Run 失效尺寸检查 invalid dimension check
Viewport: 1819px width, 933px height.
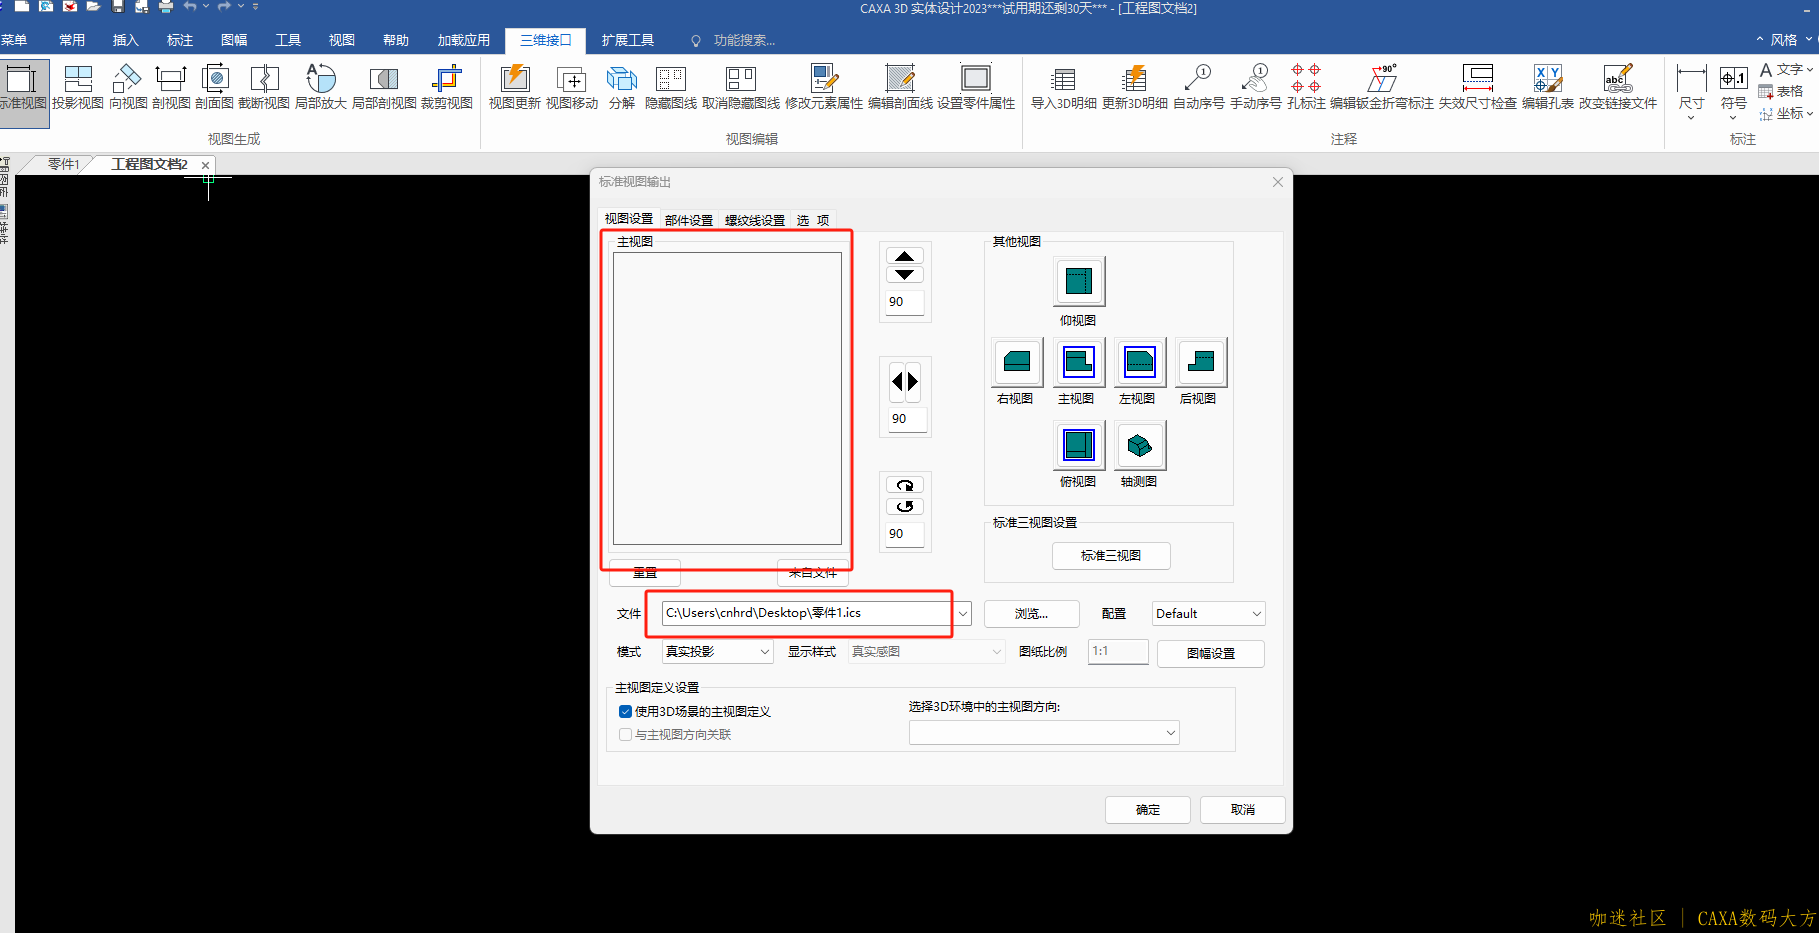pyautogui.click(x=1478, y=88)
